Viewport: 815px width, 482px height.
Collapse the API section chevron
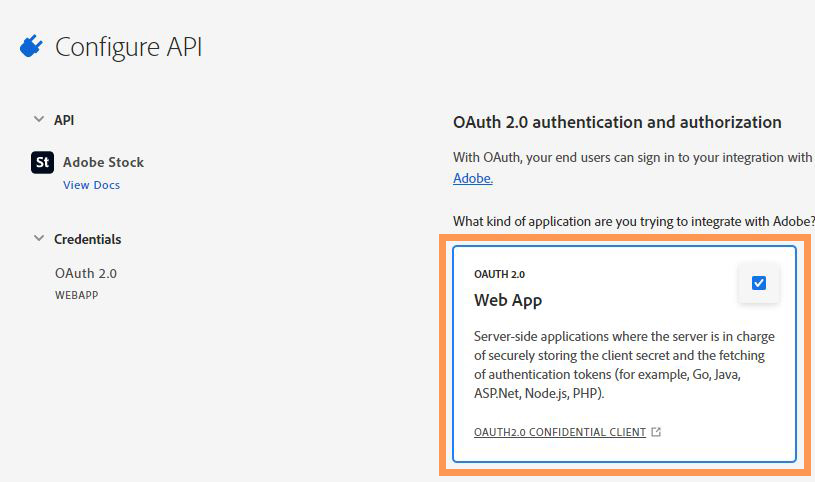click(39, 120)
